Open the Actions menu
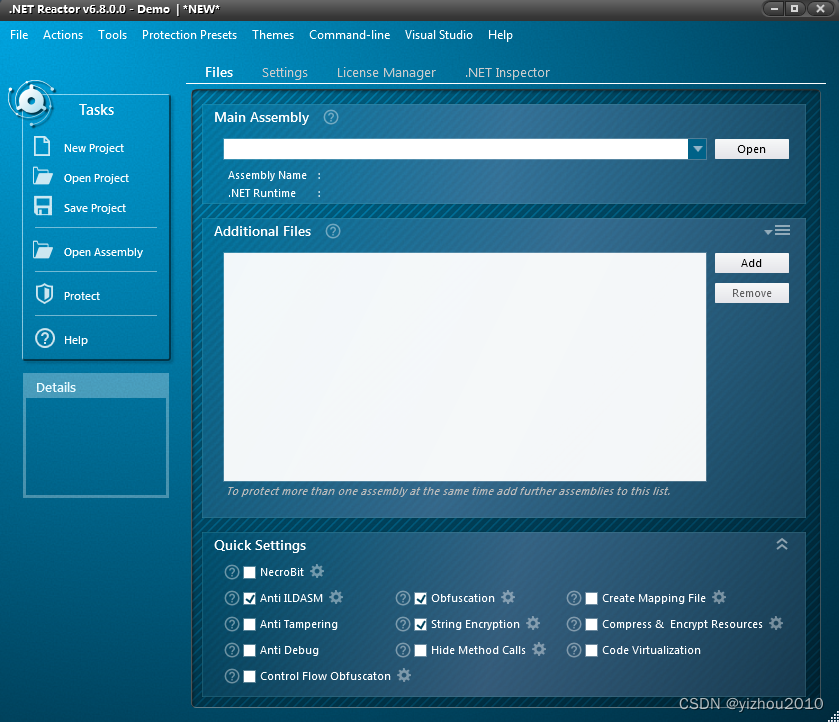Viewport: 839px width, 722px height. coord(63,35)
